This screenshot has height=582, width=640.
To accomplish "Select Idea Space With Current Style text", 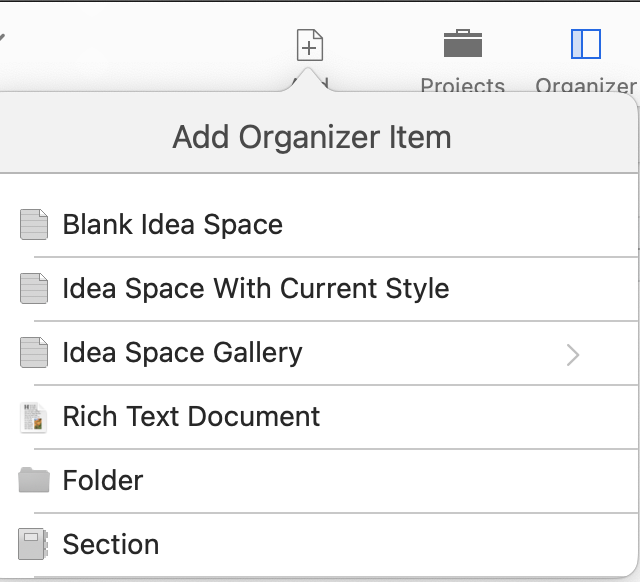I will 255,289.
